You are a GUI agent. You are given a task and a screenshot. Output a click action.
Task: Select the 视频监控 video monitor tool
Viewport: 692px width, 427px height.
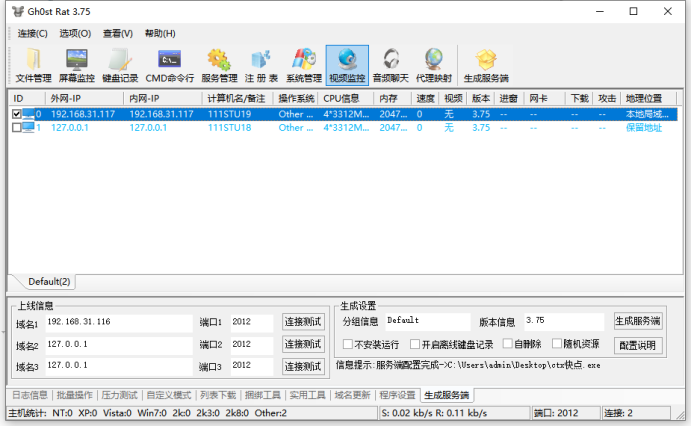pos(347,66)
